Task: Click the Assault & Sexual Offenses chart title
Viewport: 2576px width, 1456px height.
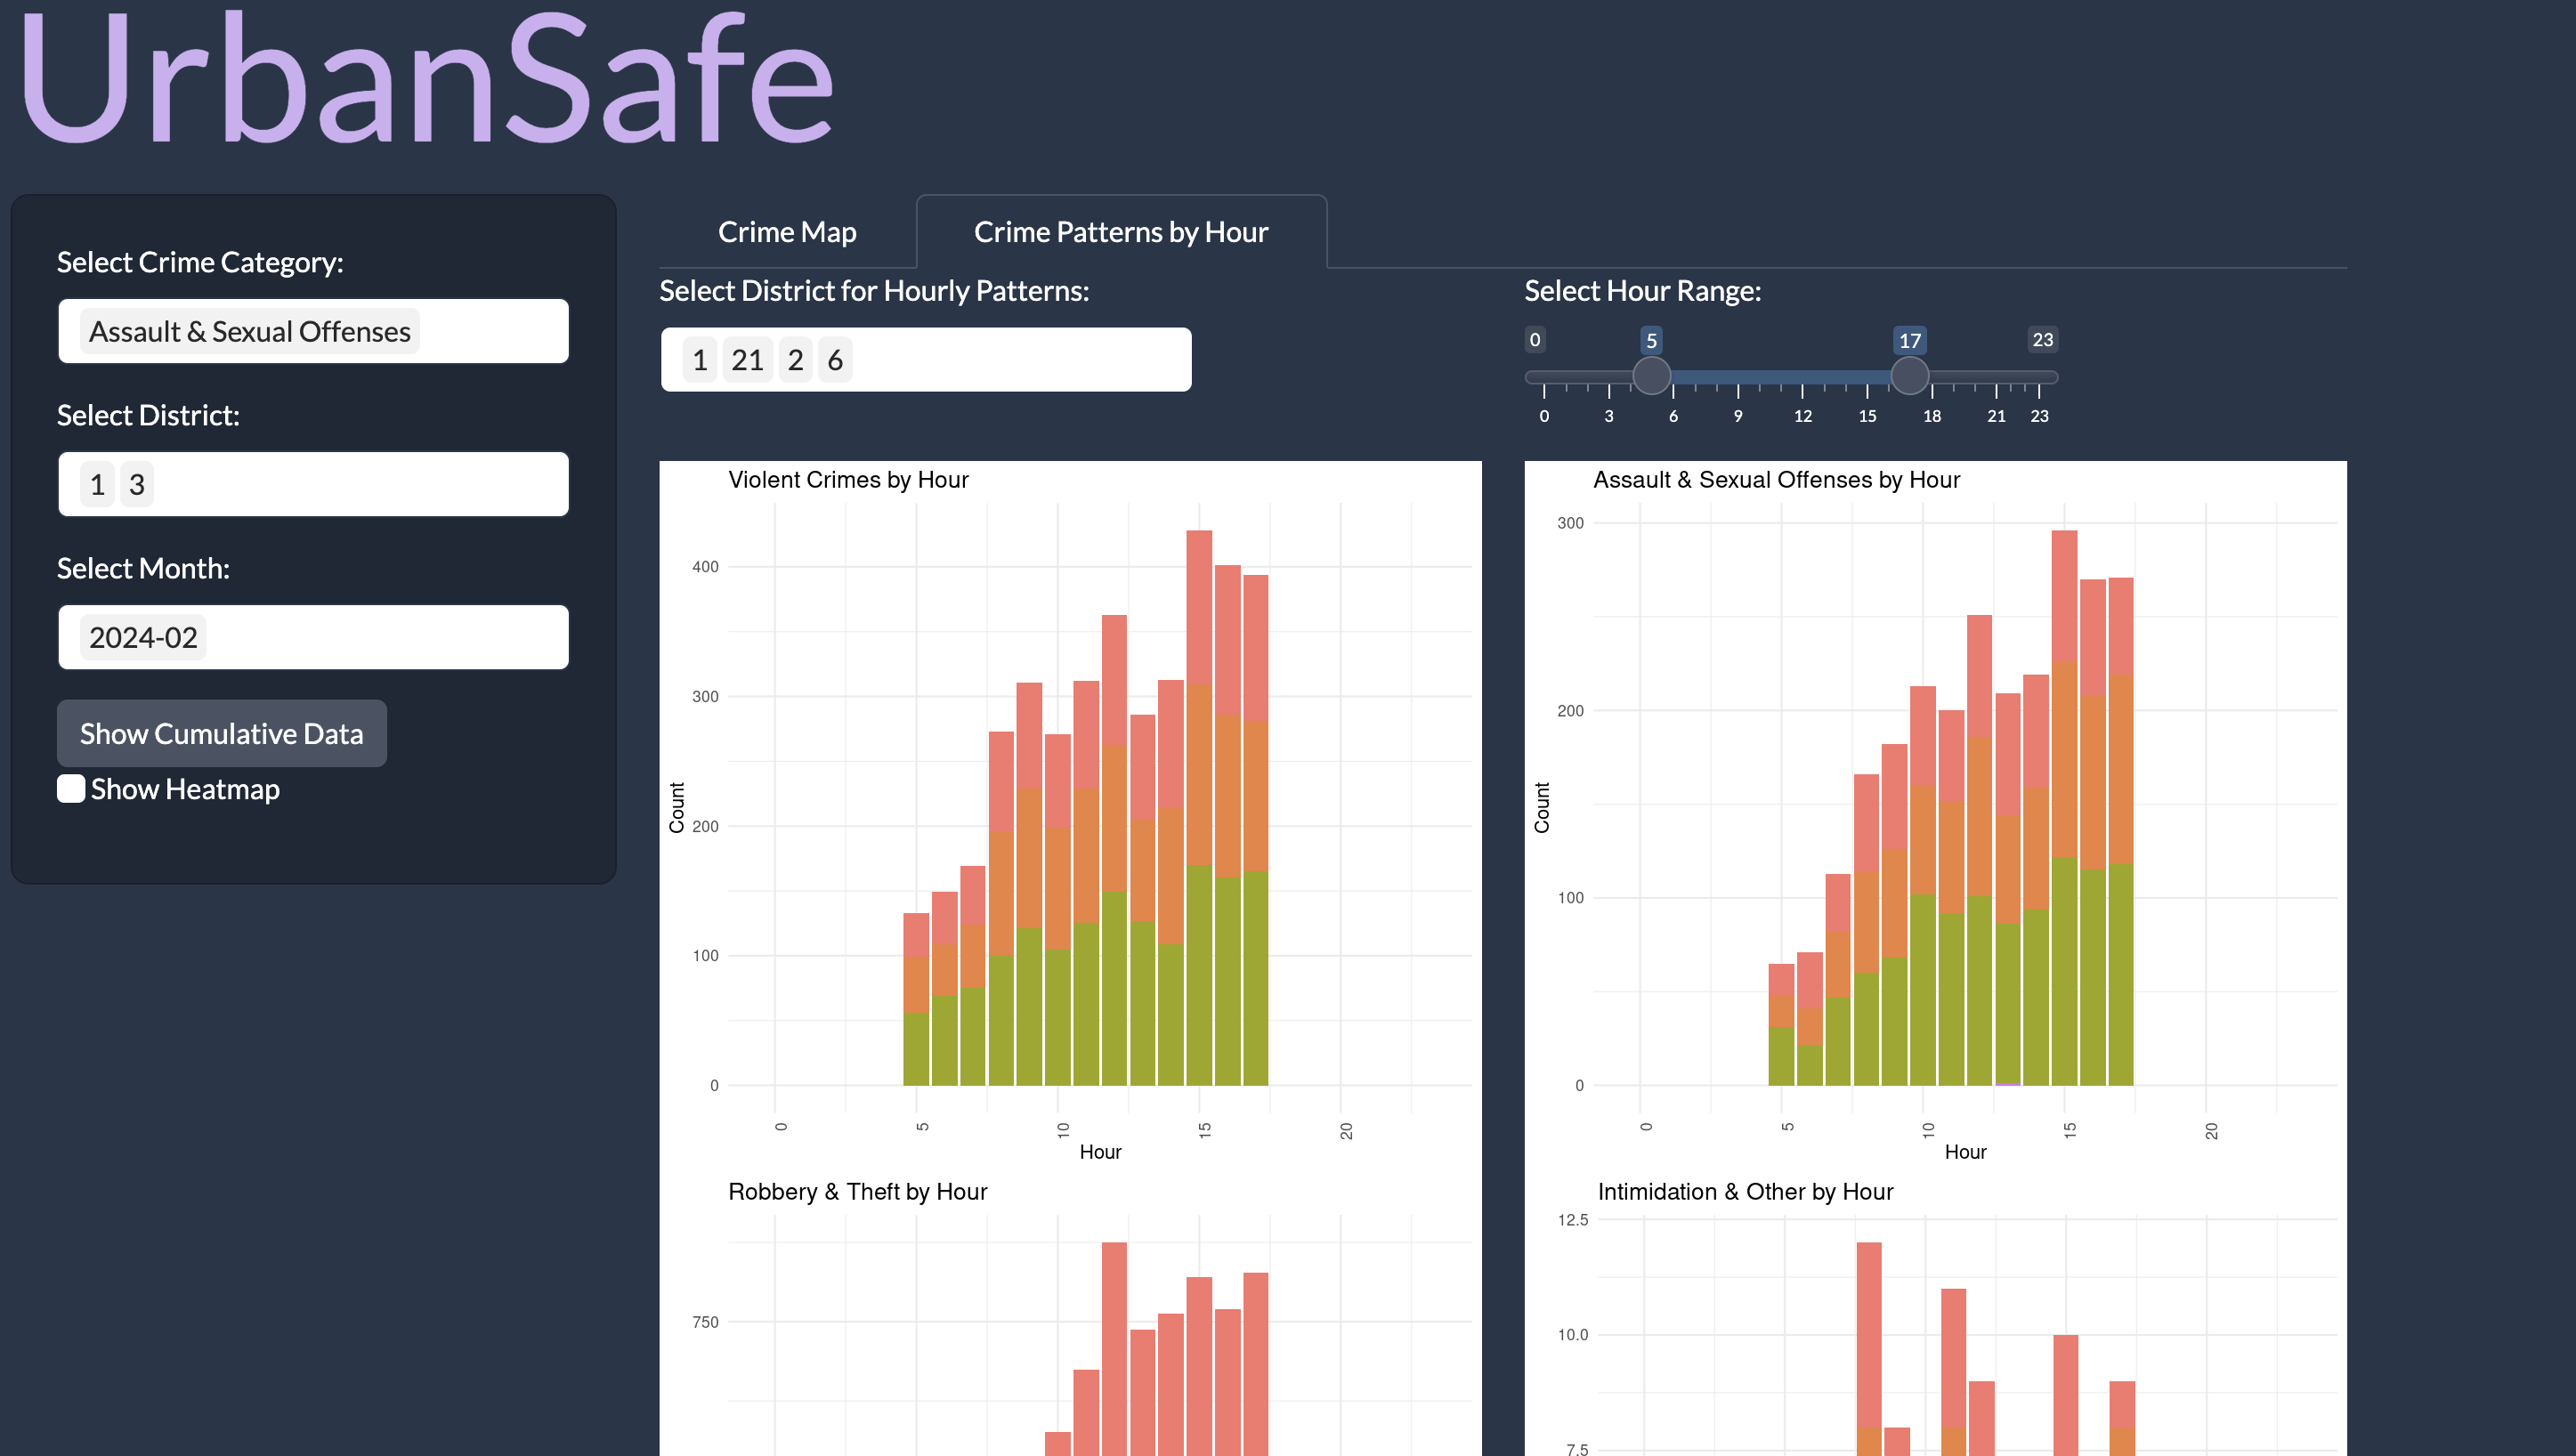Action: pyautogui.click(x=1776, y=480)
